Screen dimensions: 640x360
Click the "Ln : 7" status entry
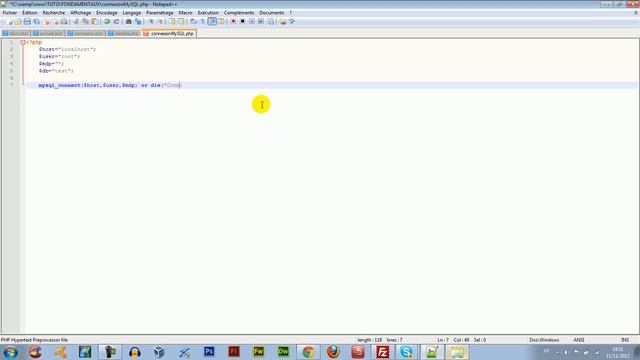(443, 340)
